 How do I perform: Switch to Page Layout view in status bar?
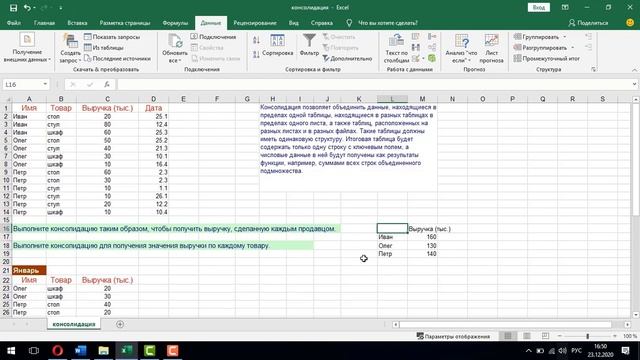[x=527, y=336]
